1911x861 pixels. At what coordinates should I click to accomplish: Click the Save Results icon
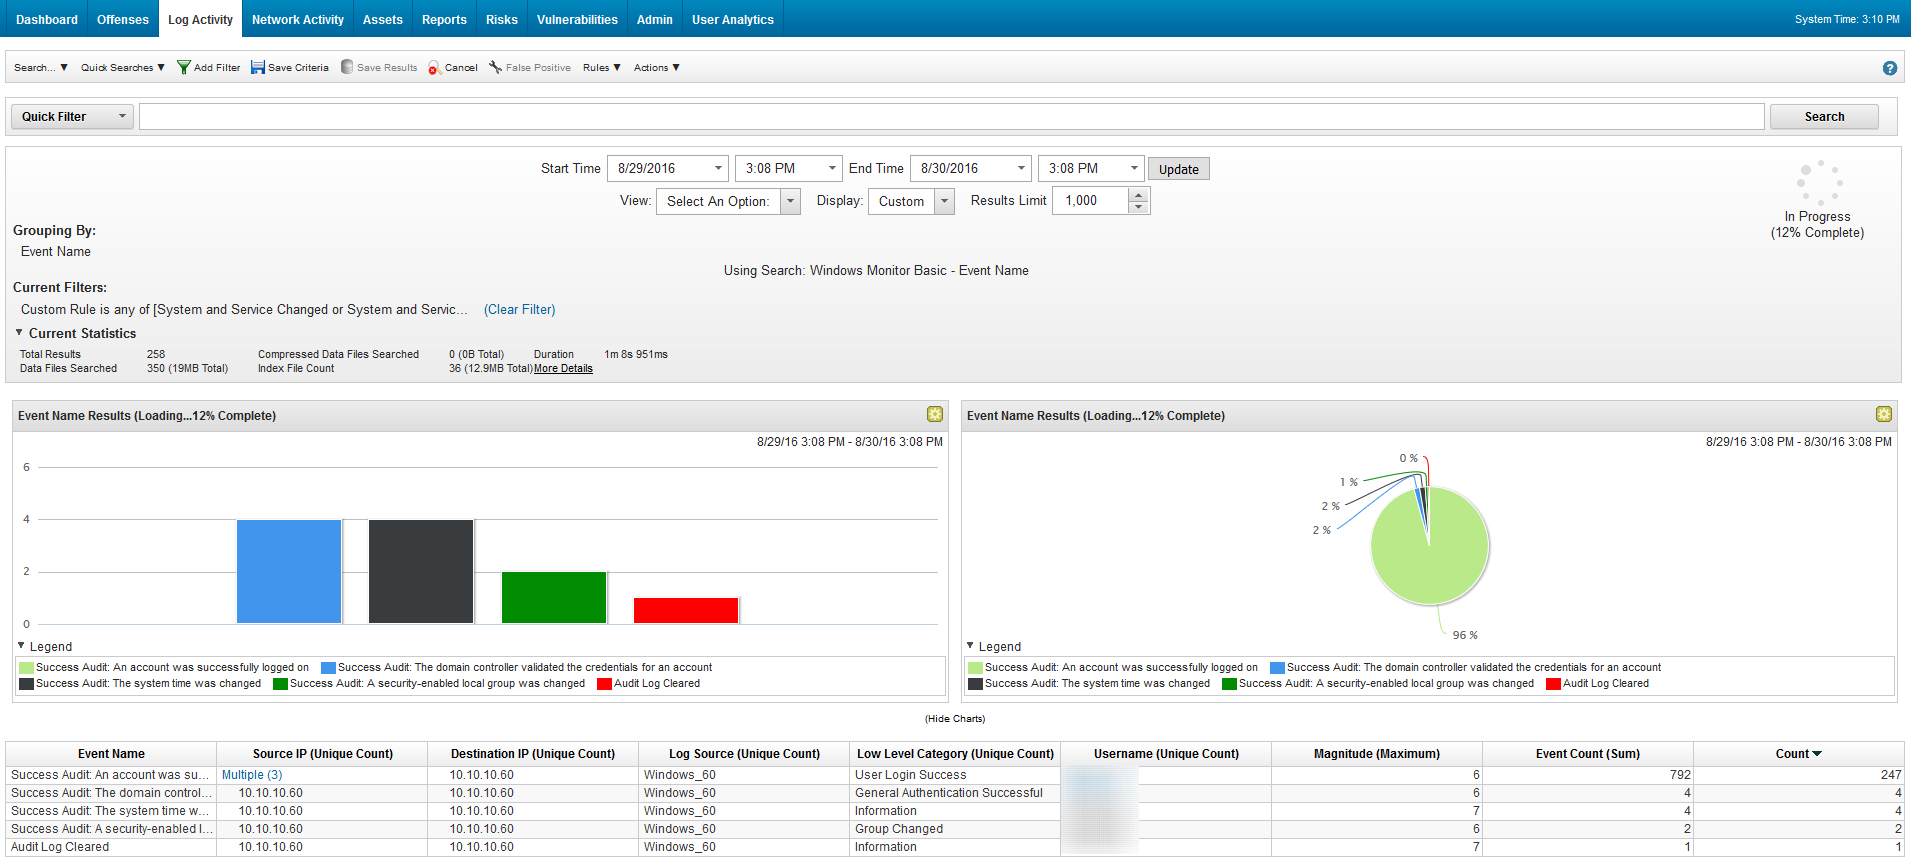[347, 67]
